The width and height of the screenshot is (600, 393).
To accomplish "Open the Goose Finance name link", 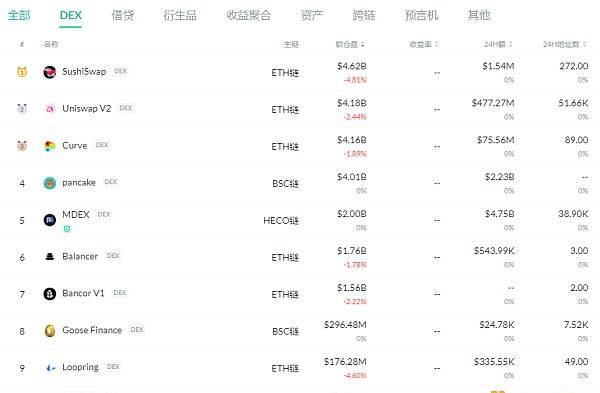I will 92,330.
